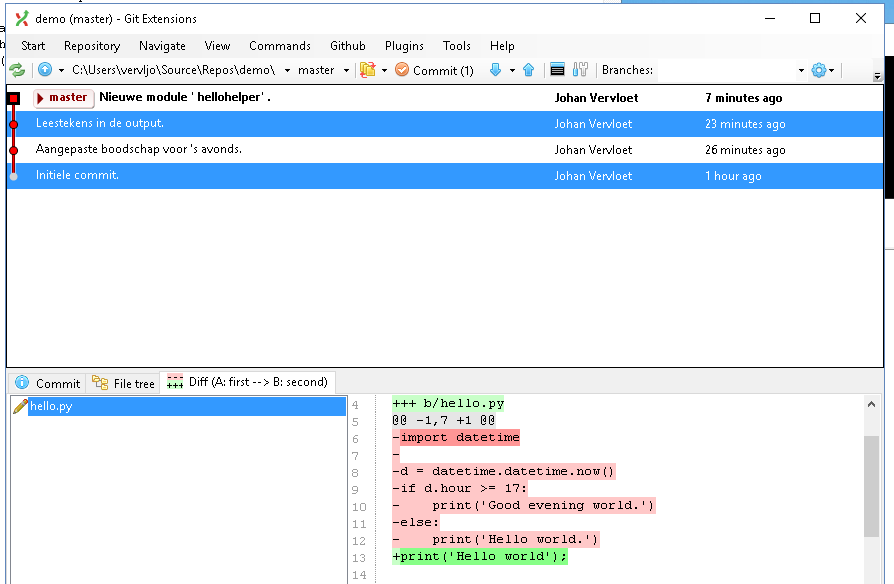
Task: Open the Github menu
Action: click(x=348, y=46)
